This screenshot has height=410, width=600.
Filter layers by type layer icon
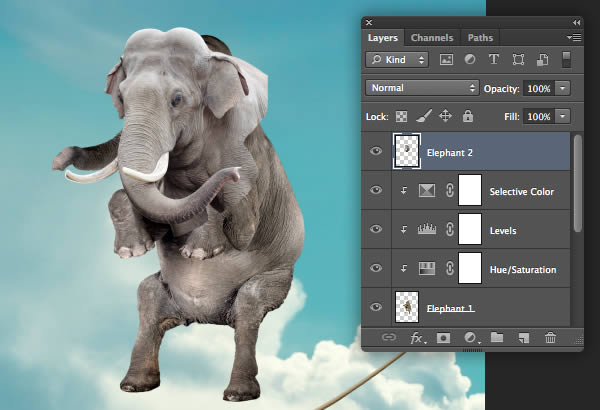pyautogui.click(x=494, y=59)
